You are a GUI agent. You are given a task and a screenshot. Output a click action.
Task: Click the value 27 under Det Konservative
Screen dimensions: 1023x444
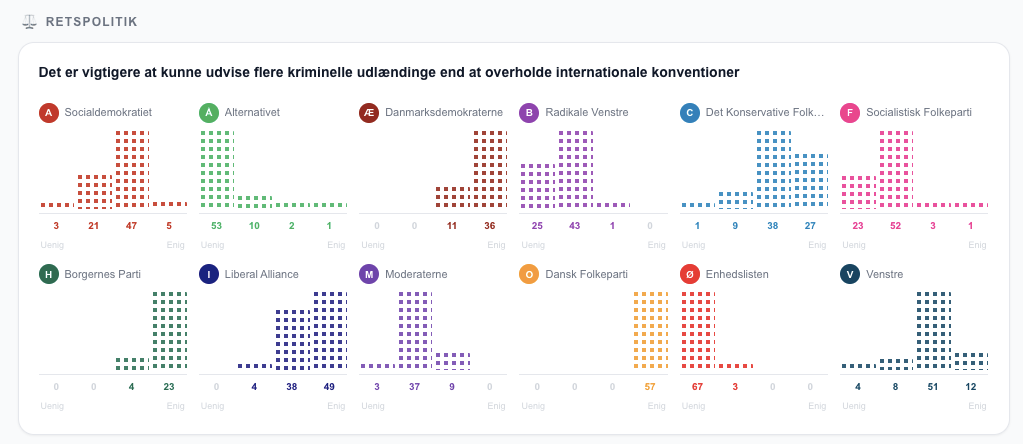pos(811,226)
